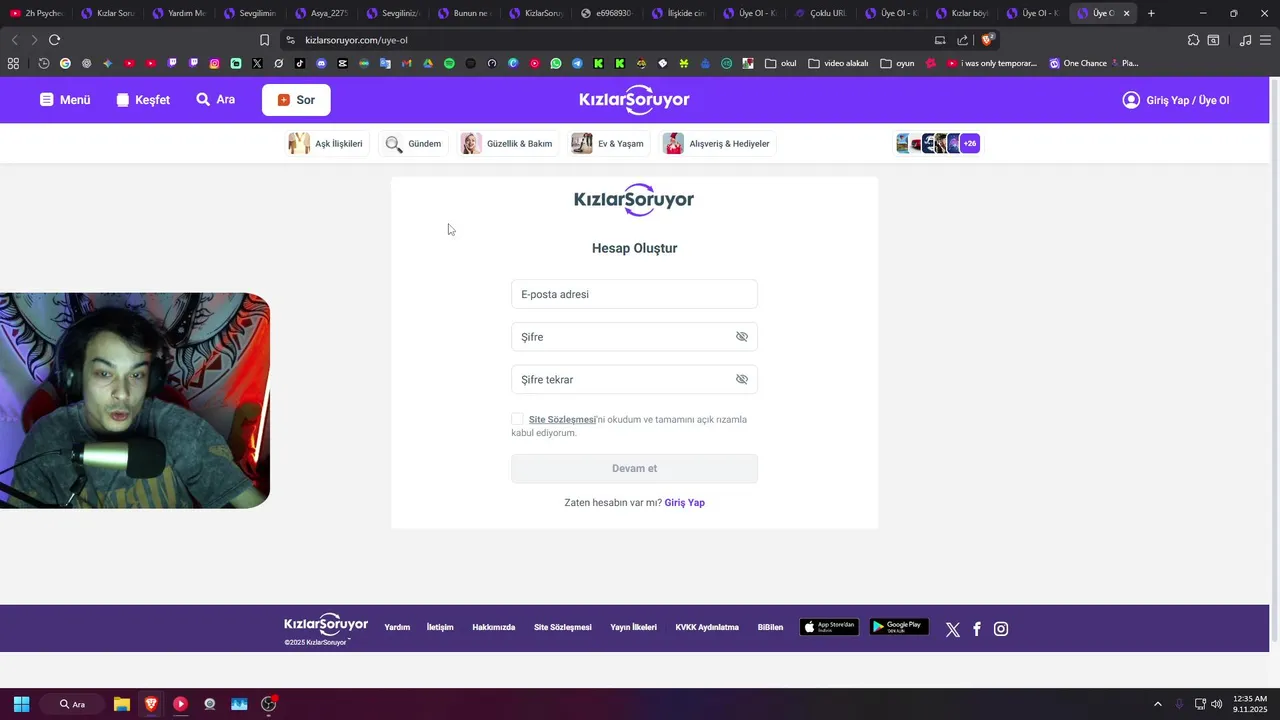
Task: Click the share icon in the address bar
Action: click(x=962, y=40)
